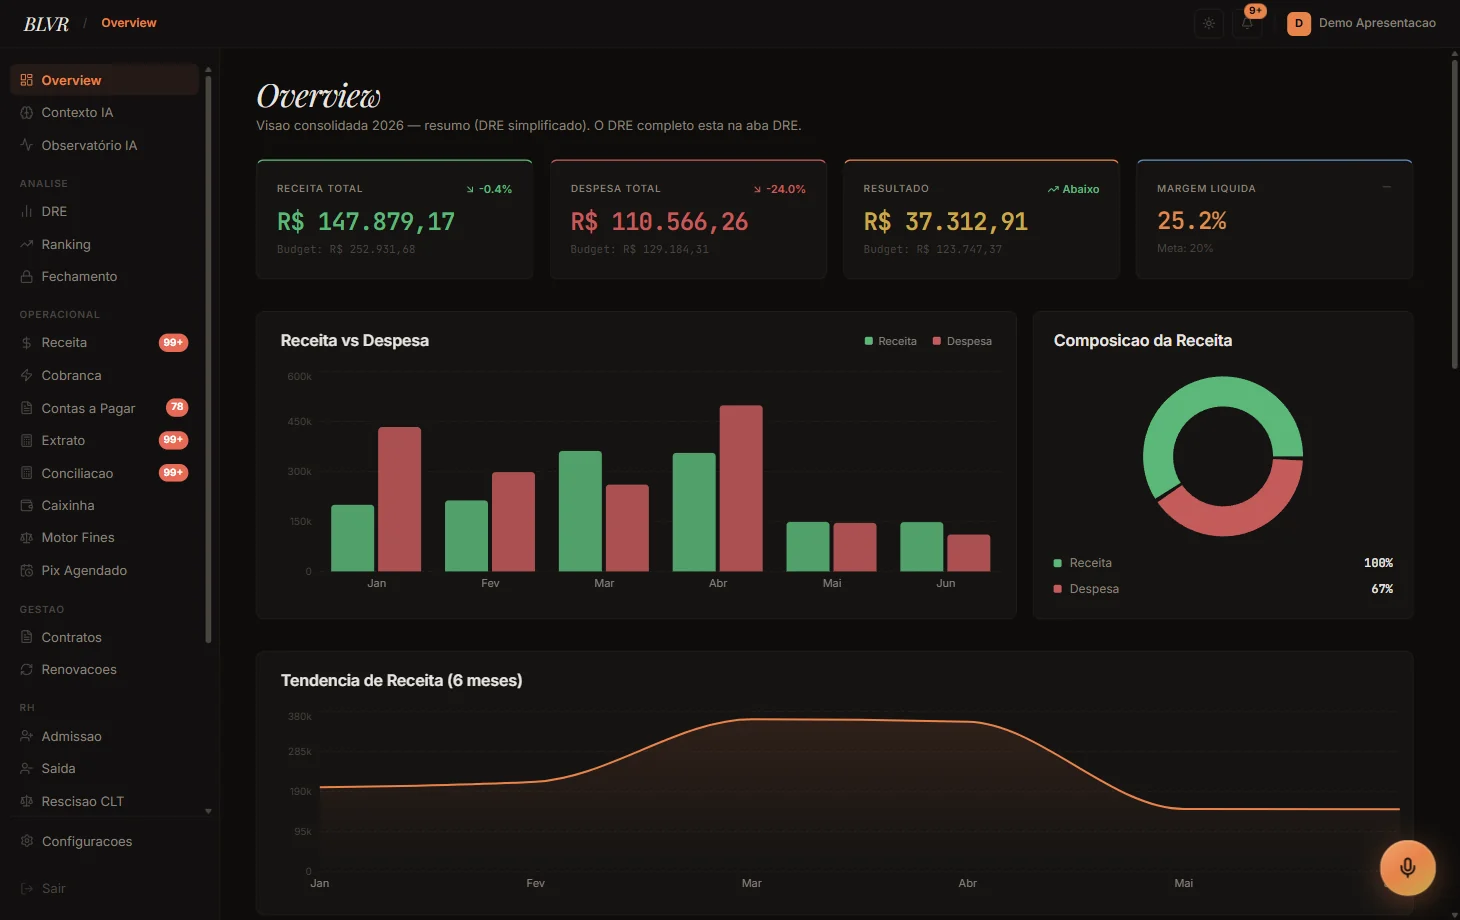The image size is (1460, 920).
Task: Click the Observatório IA pulse icon
Action: [x=27, y=145]
